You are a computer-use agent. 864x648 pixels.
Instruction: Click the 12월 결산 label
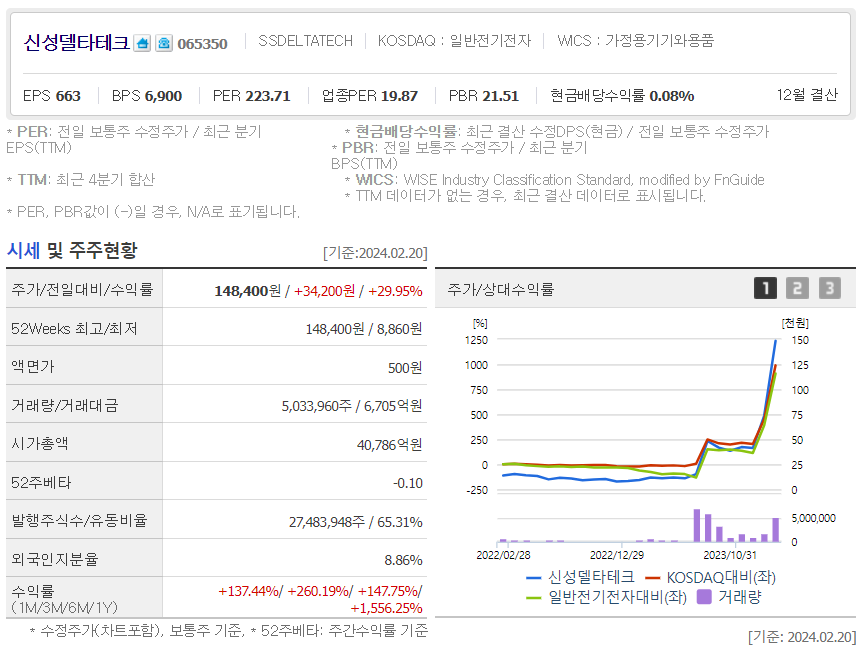click(x=807, y=95)
